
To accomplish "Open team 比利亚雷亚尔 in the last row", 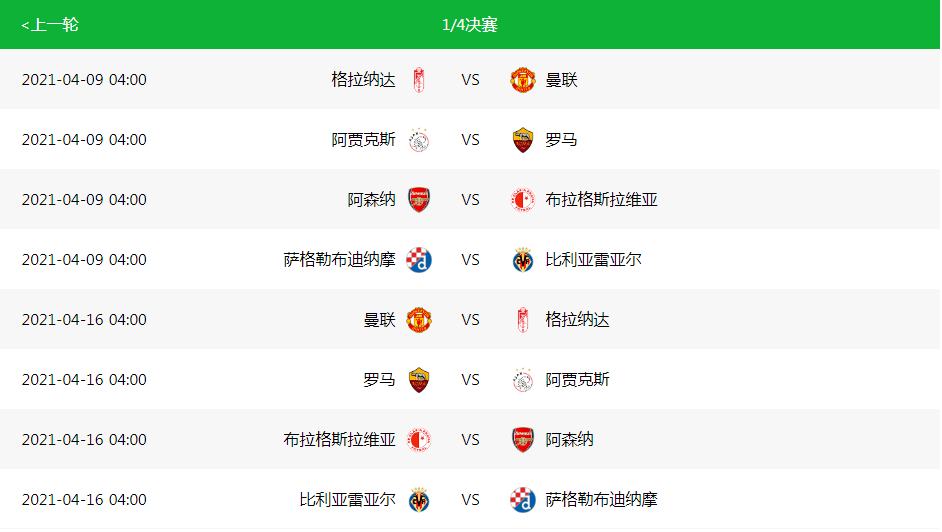I will (x=347, y=499).
